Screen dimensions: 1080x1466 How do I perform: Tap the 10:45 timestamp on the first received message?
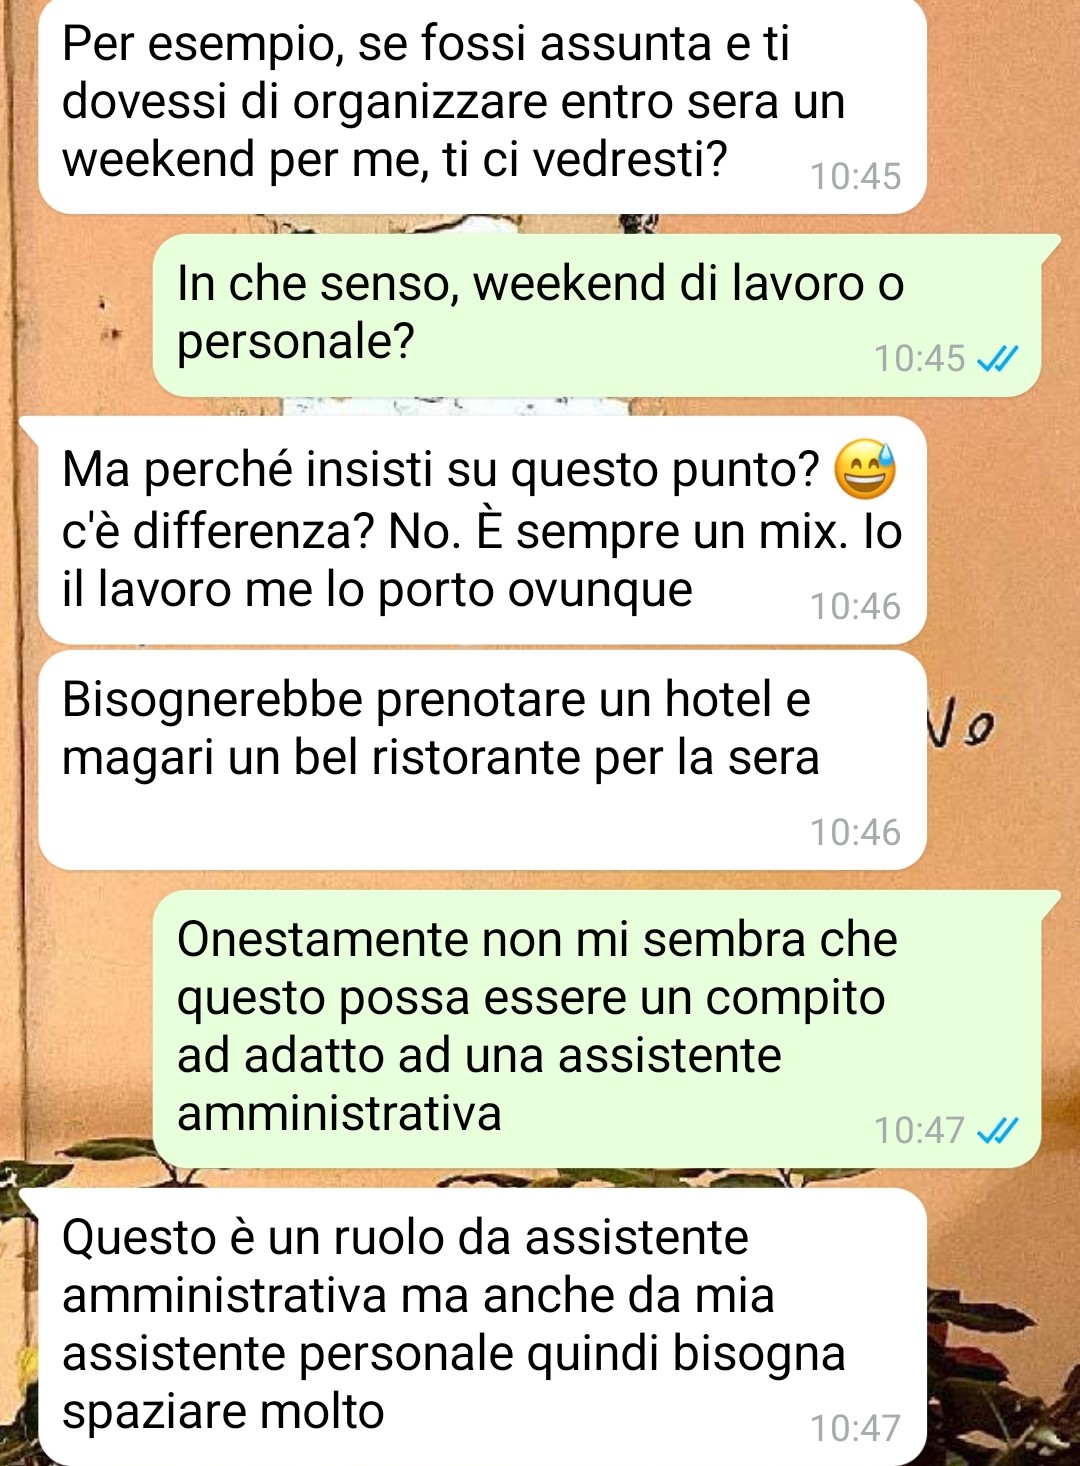[x=855, y=176]
